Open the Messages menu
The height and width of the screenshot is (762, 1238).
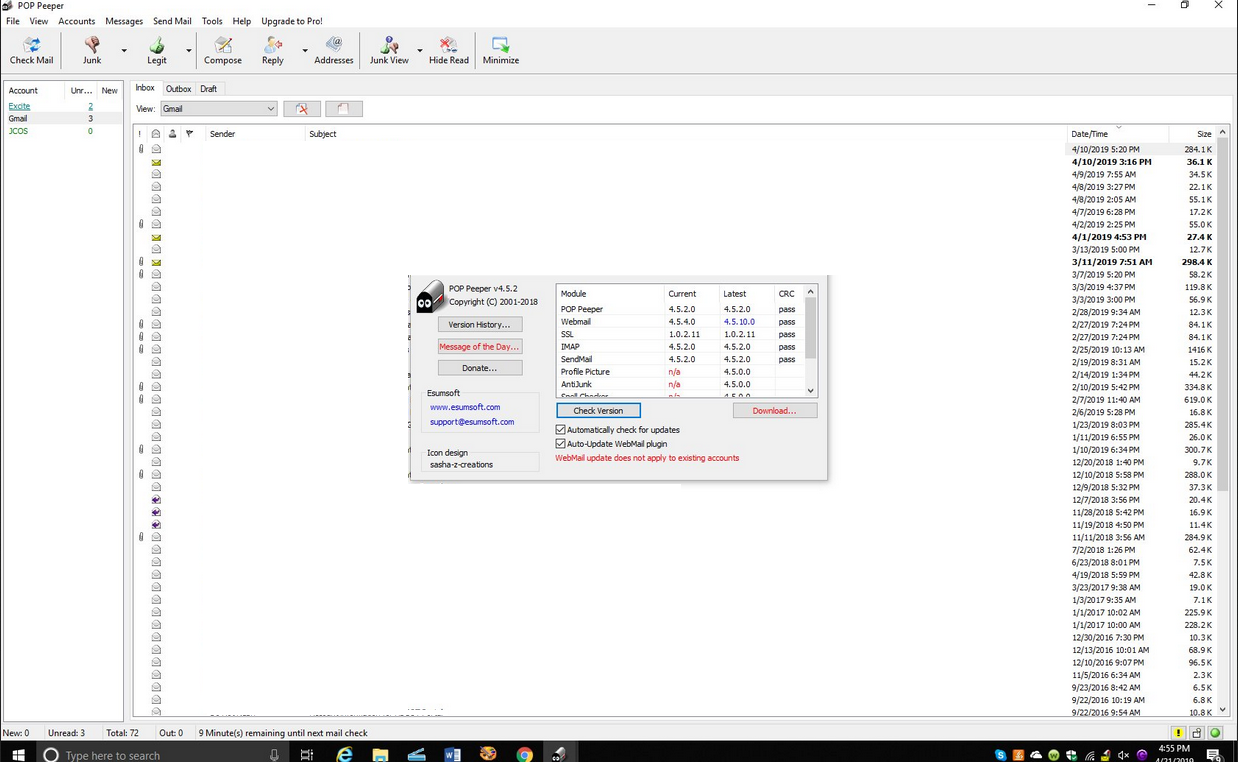click(124, 21)
